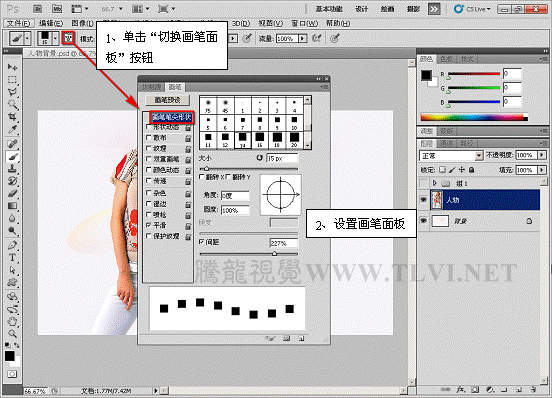This screenshot has height=398, width=552.
Task: Enable the 双重画笔 checkbox
Action: click(149, 159)
